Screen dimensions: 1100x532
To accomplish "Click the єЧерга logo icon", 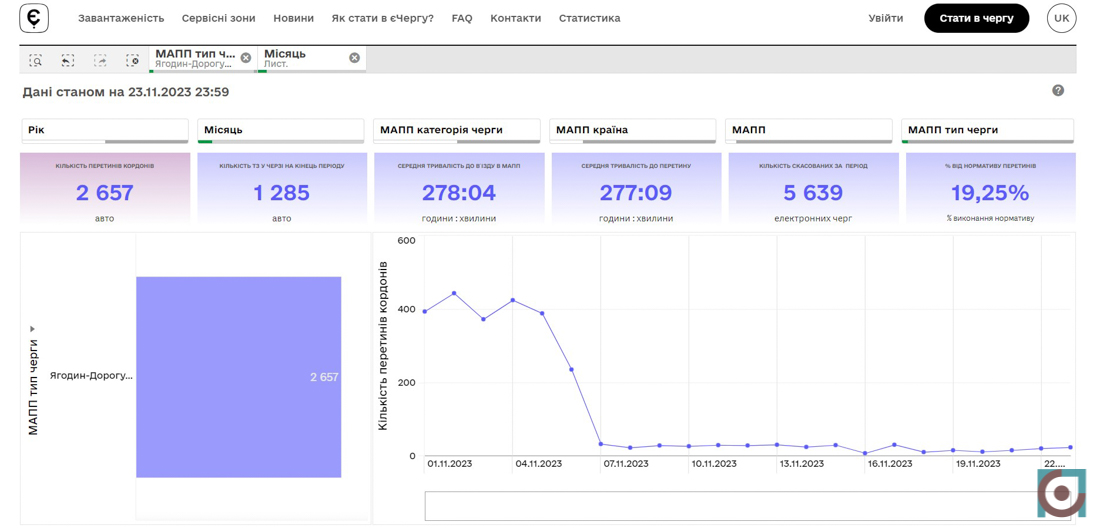I will point(34,18).
